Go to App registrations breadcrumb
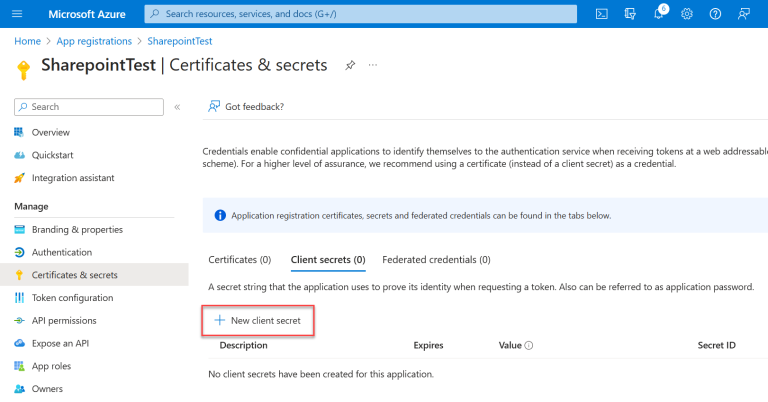The height and width of the screenshot is (402, 768). (x=94, y=41)
